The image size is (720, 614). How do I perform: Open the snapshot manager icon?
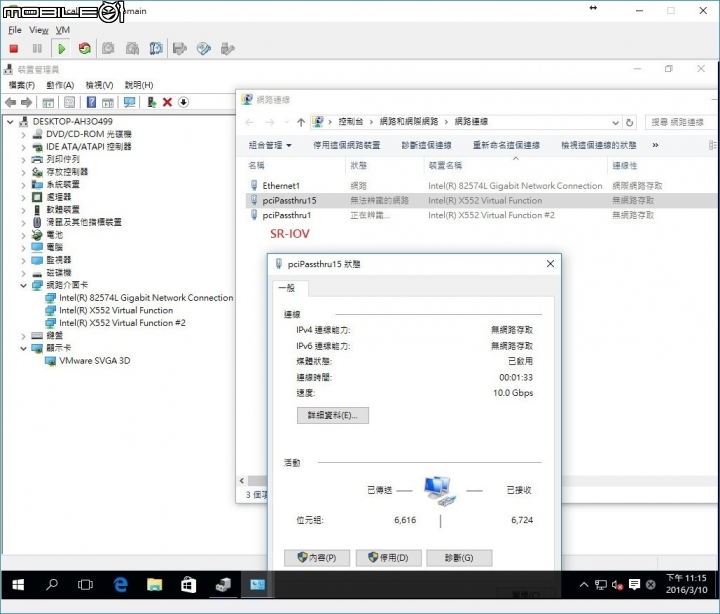click(x=156, y=48)
